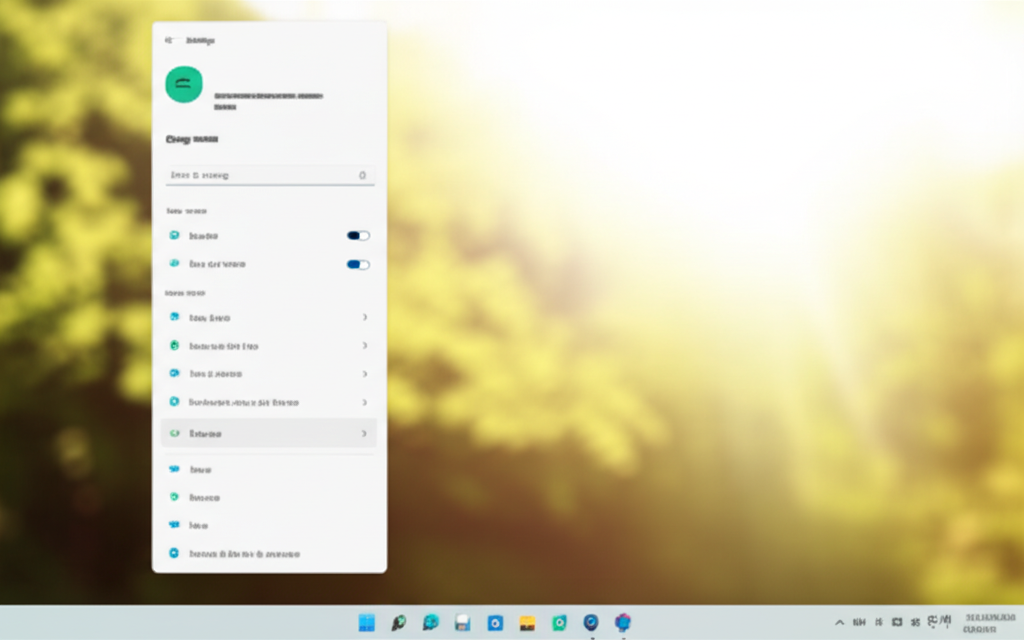
Task: Open the yellow File Explorer taskbar icon
Action: (527, 623)
